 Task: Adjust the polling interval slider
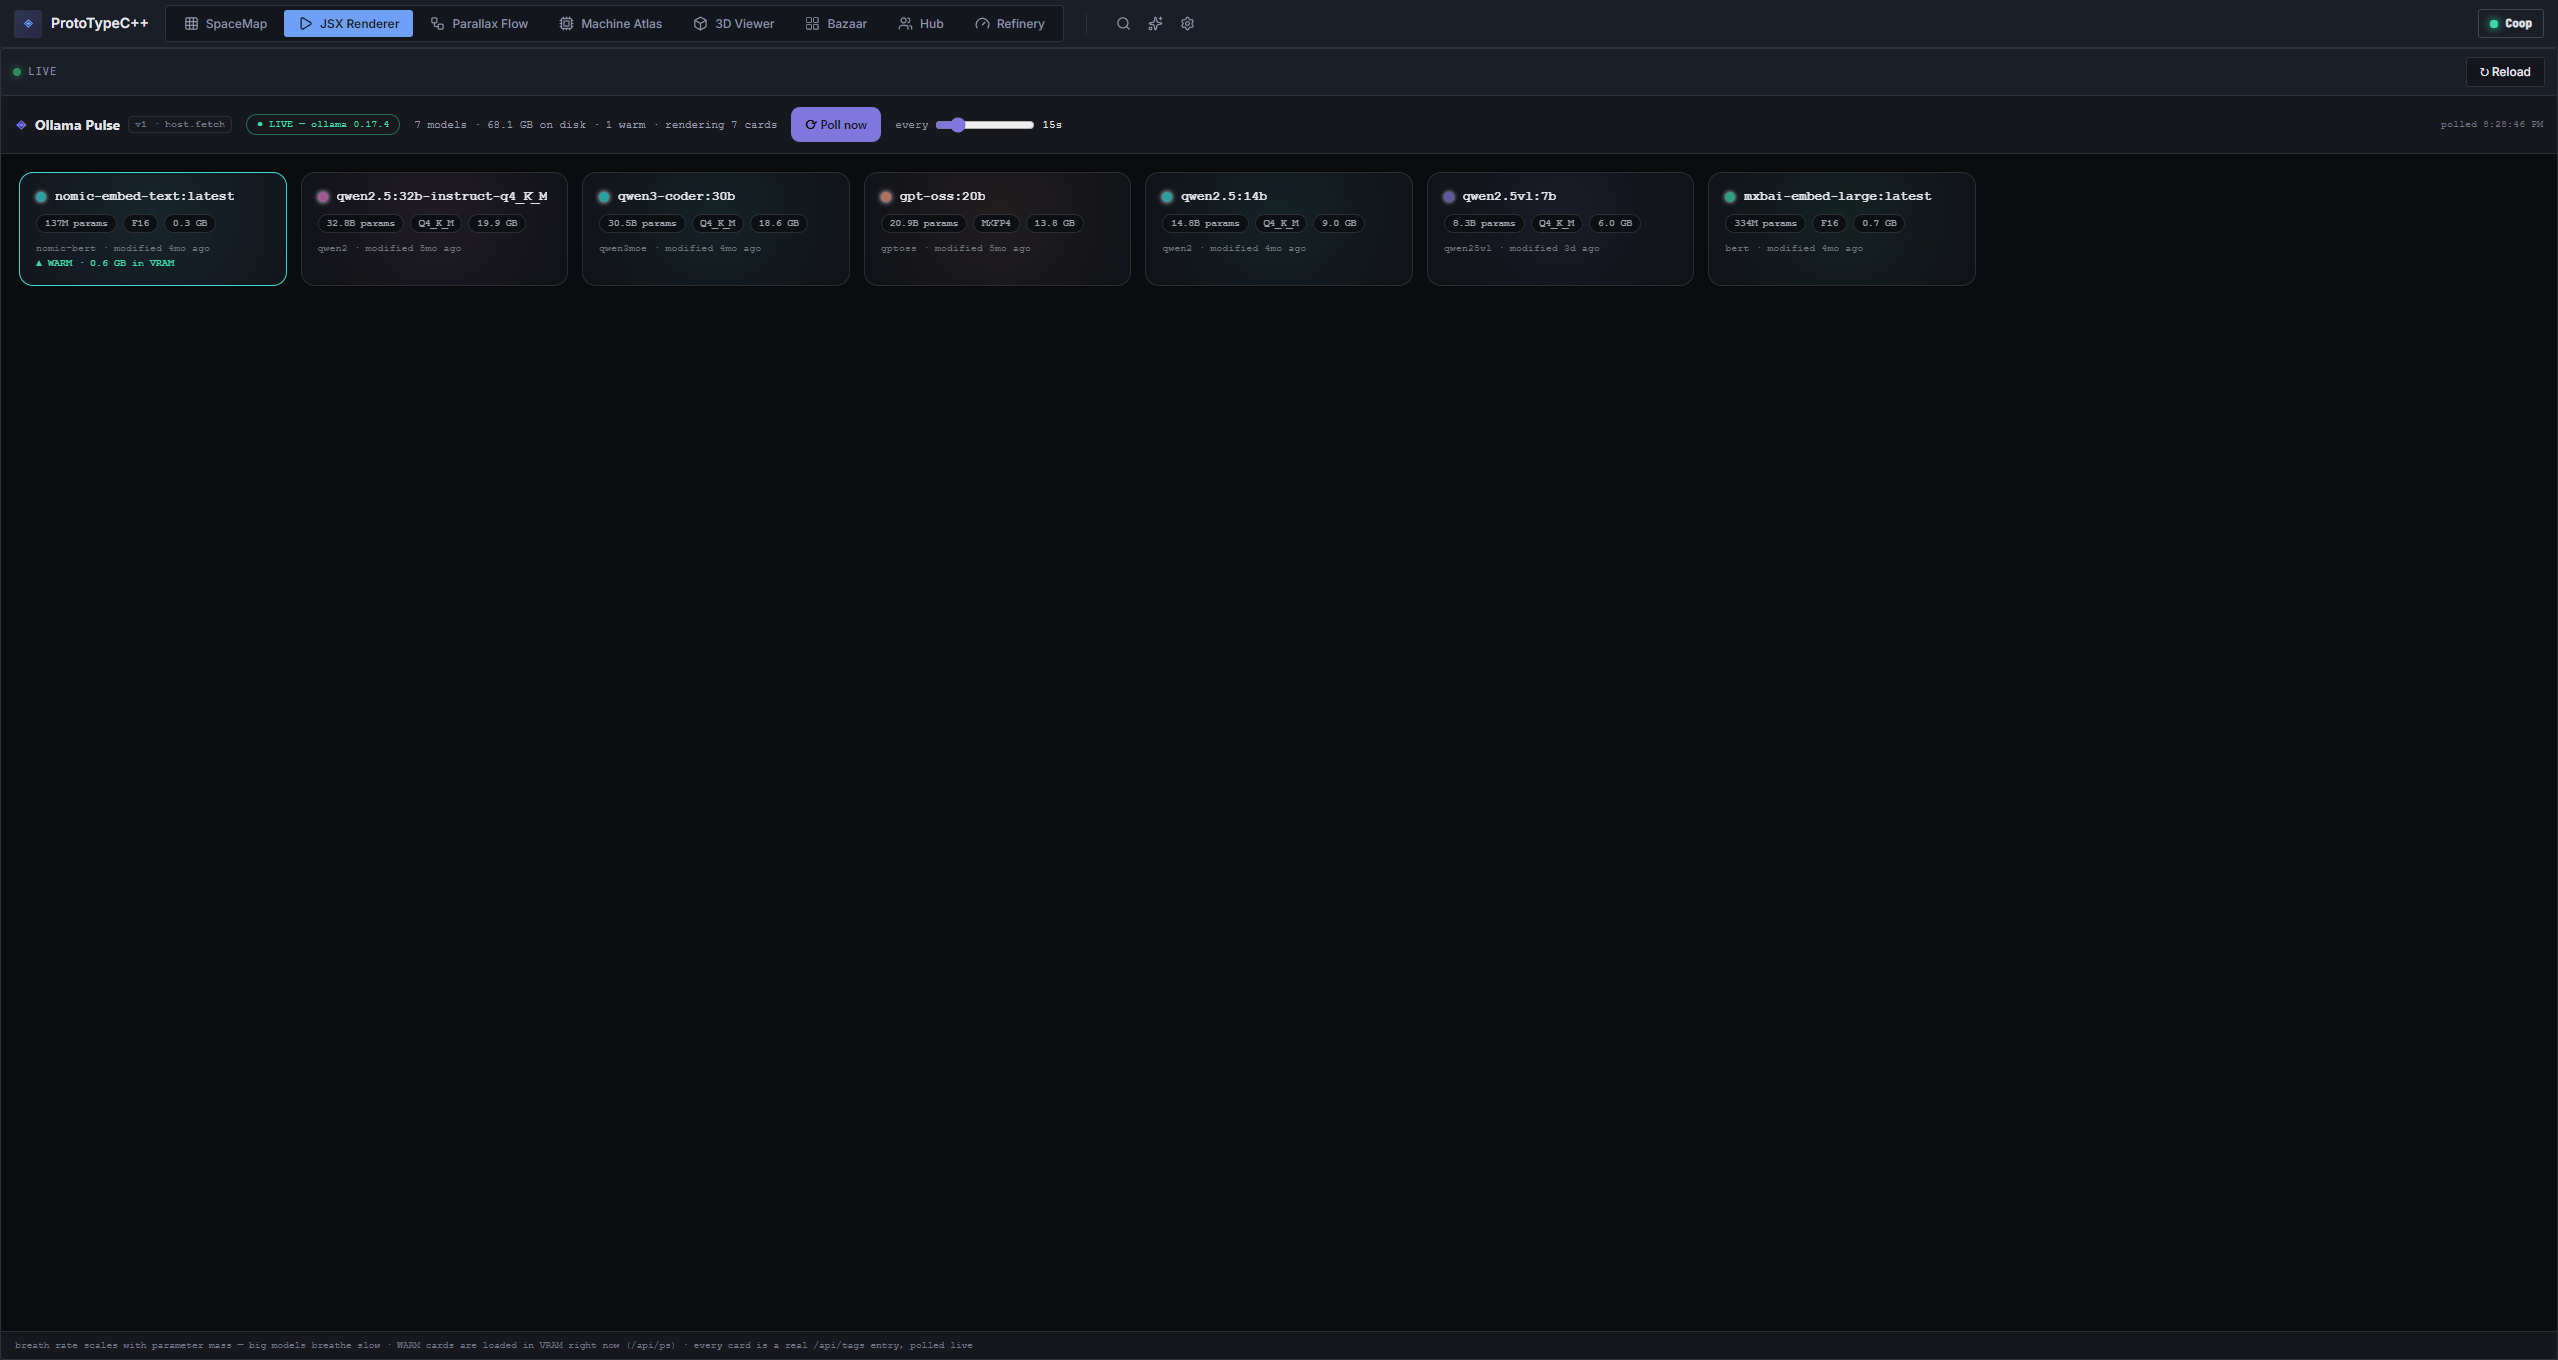985,125
